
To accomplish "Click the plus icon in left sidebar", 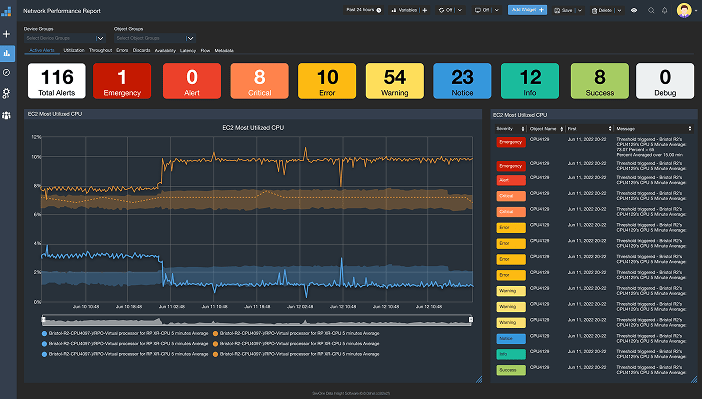I will [6, 34].
